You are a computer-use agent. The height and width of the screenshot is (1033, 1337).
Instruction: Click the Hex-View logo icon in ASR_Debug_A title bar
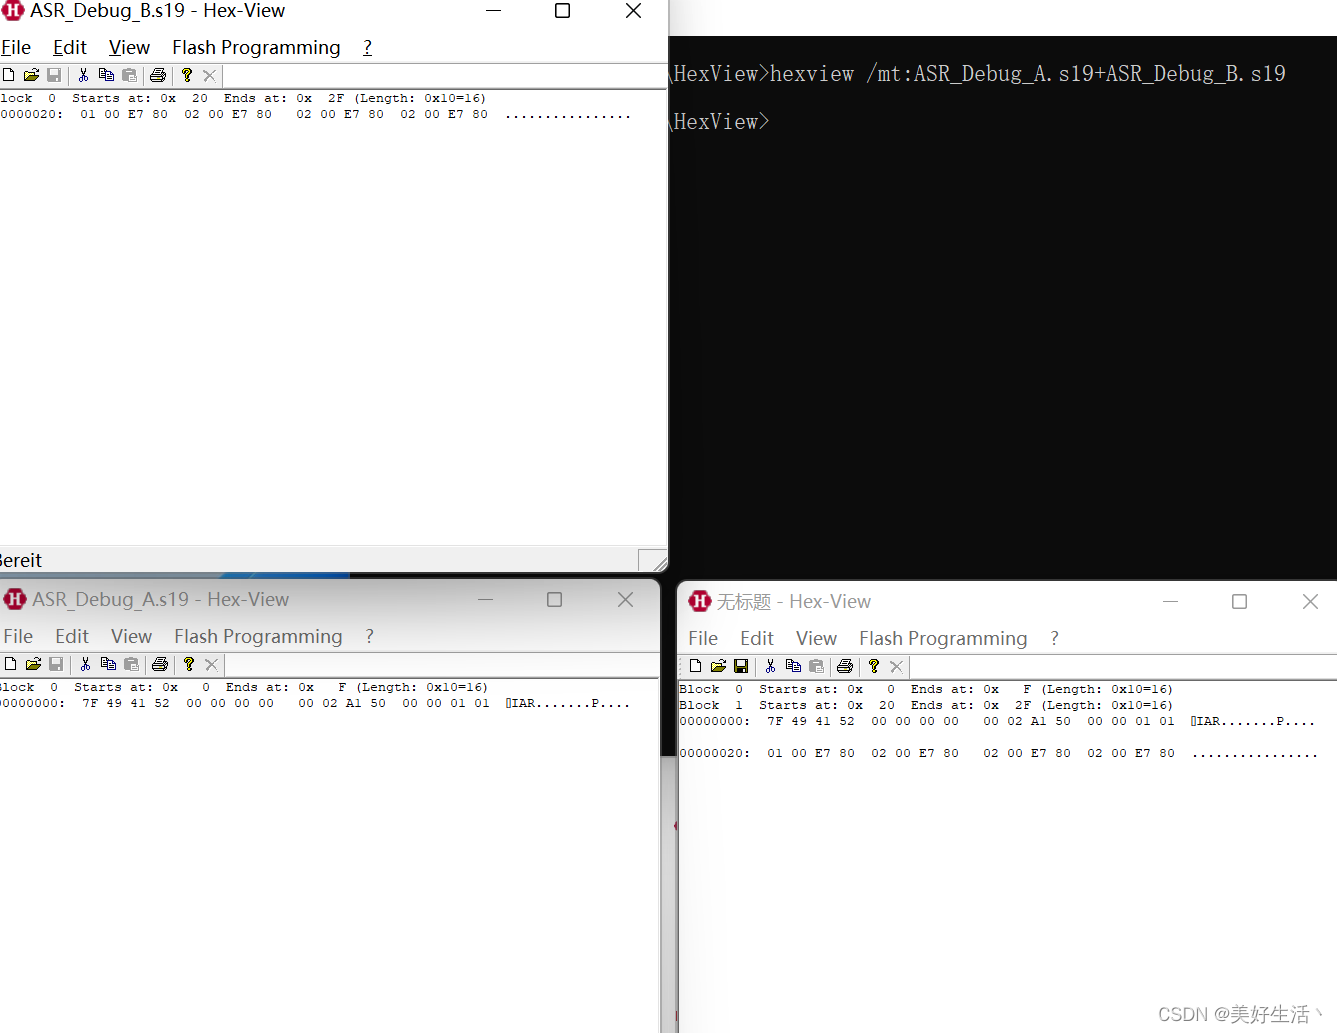coord(14,600)
